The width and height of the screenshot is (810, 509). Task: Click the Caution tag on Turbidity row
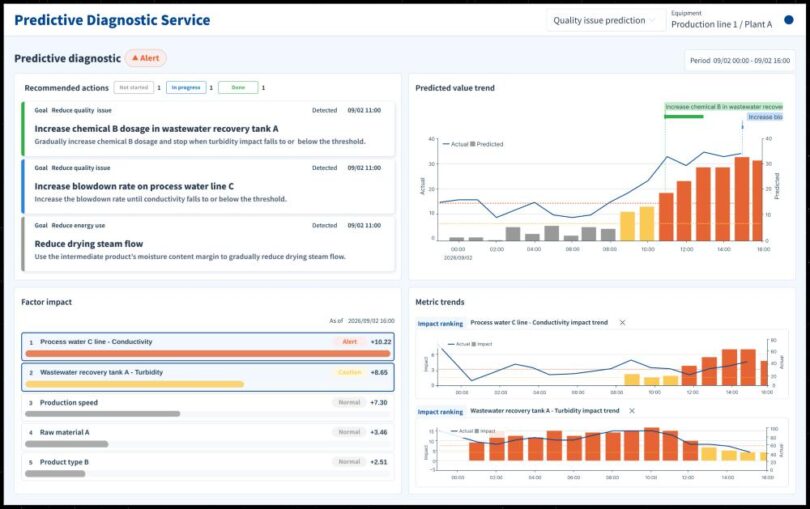click(x=349, y=372)
